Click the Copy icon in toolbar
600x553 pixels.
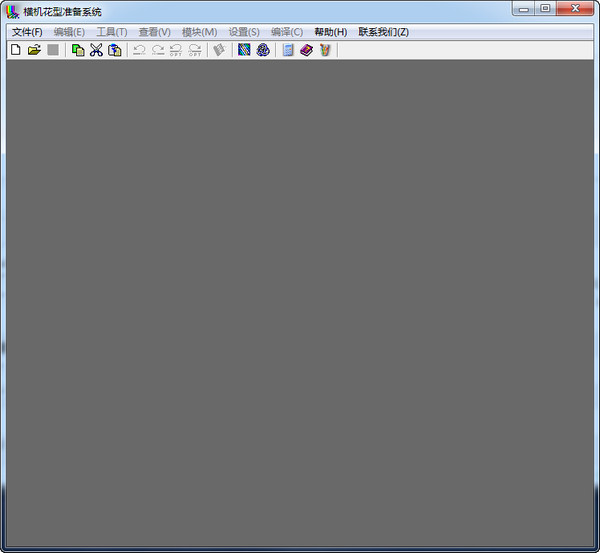tap(78, 50)
